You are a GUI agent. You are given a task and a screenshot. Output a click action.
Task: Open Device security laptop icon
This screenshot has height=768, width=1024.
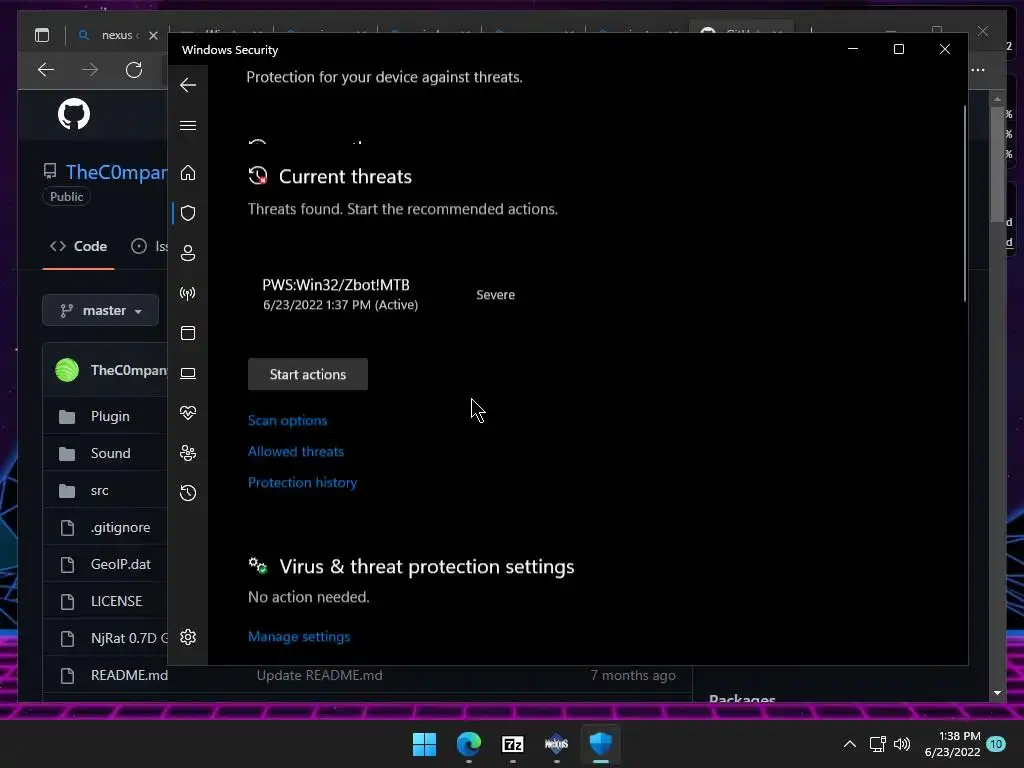188,374
